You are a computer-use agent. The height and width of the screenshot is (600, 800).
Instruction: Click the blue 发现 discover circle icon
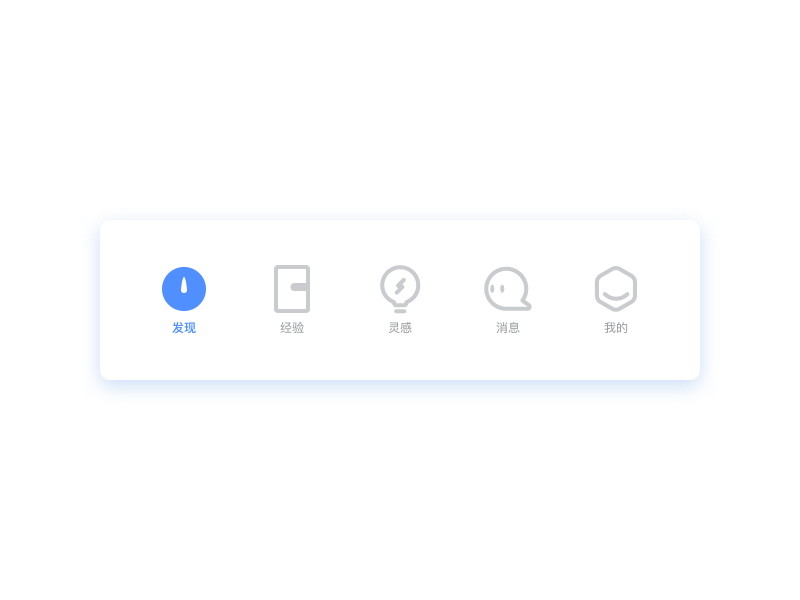coord(184,289)
